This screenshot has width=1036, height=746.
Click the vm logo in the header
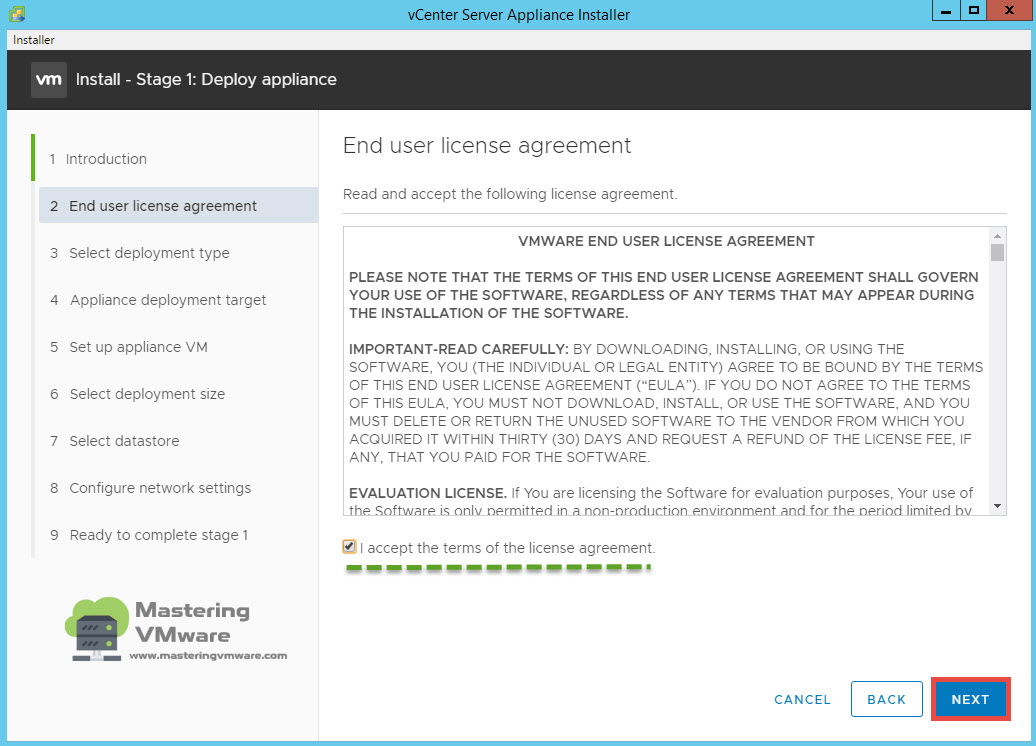coord(49,80)
